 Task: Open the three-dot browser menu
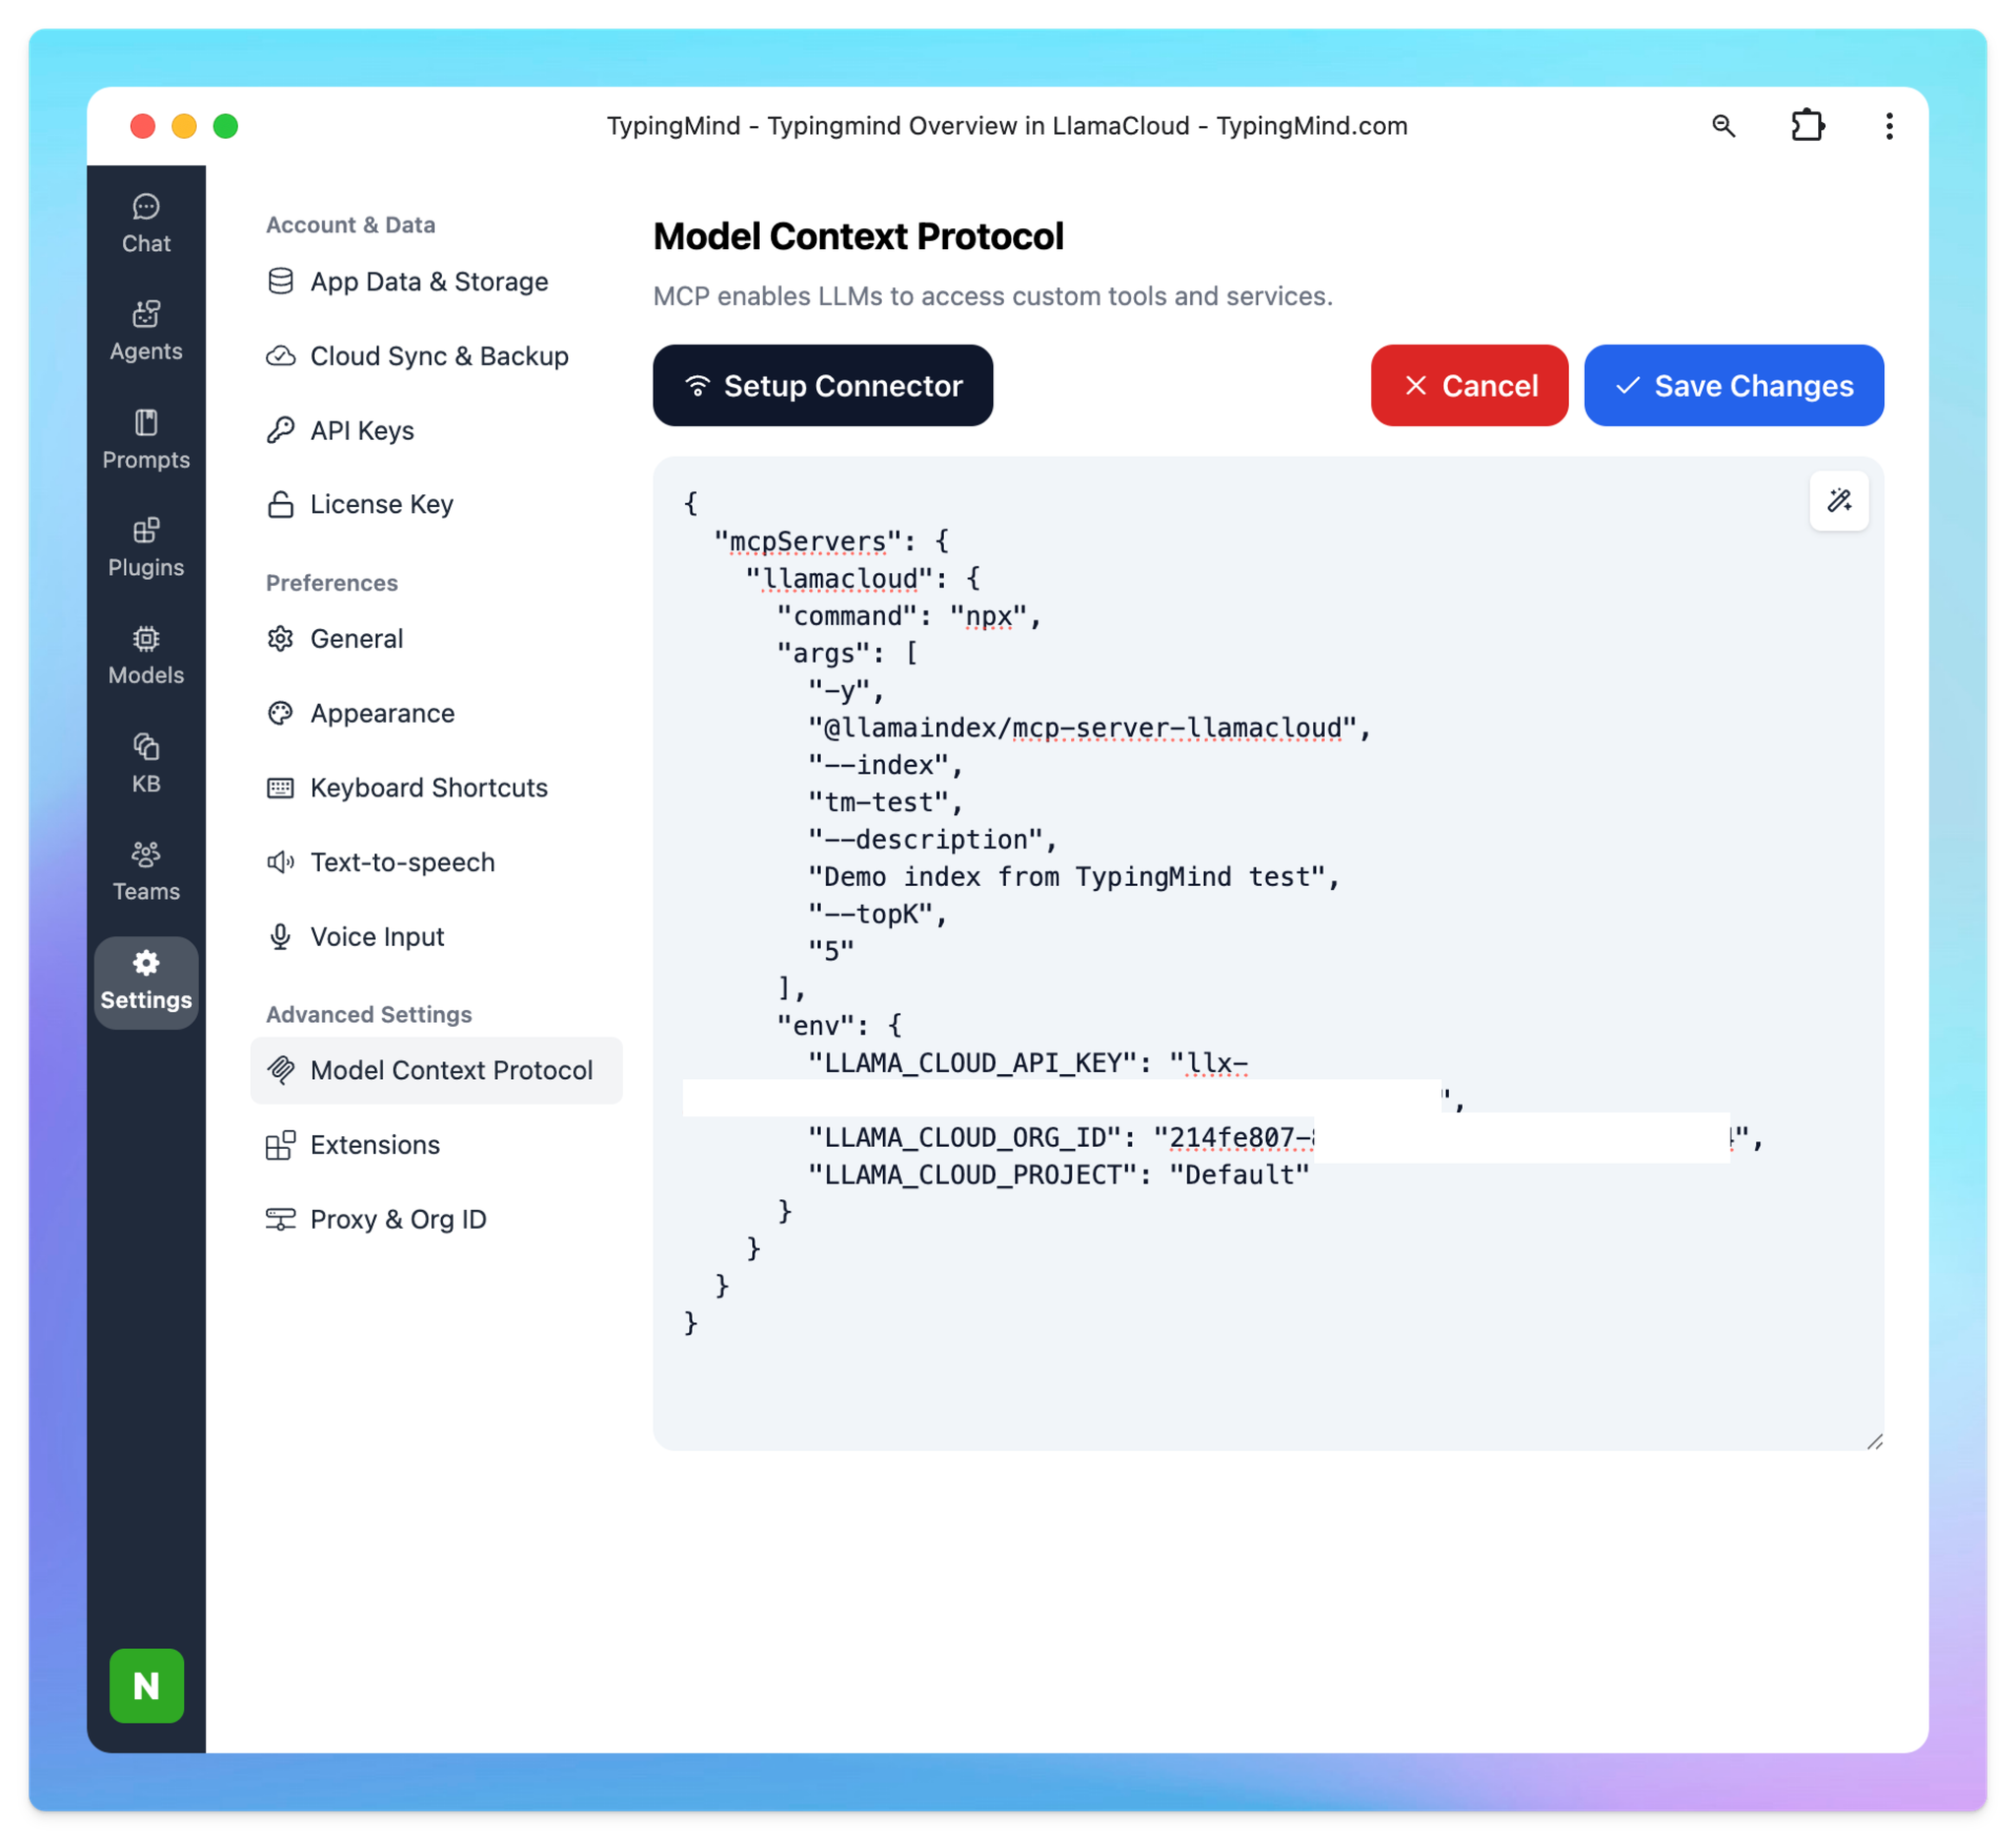point(1888,126)
